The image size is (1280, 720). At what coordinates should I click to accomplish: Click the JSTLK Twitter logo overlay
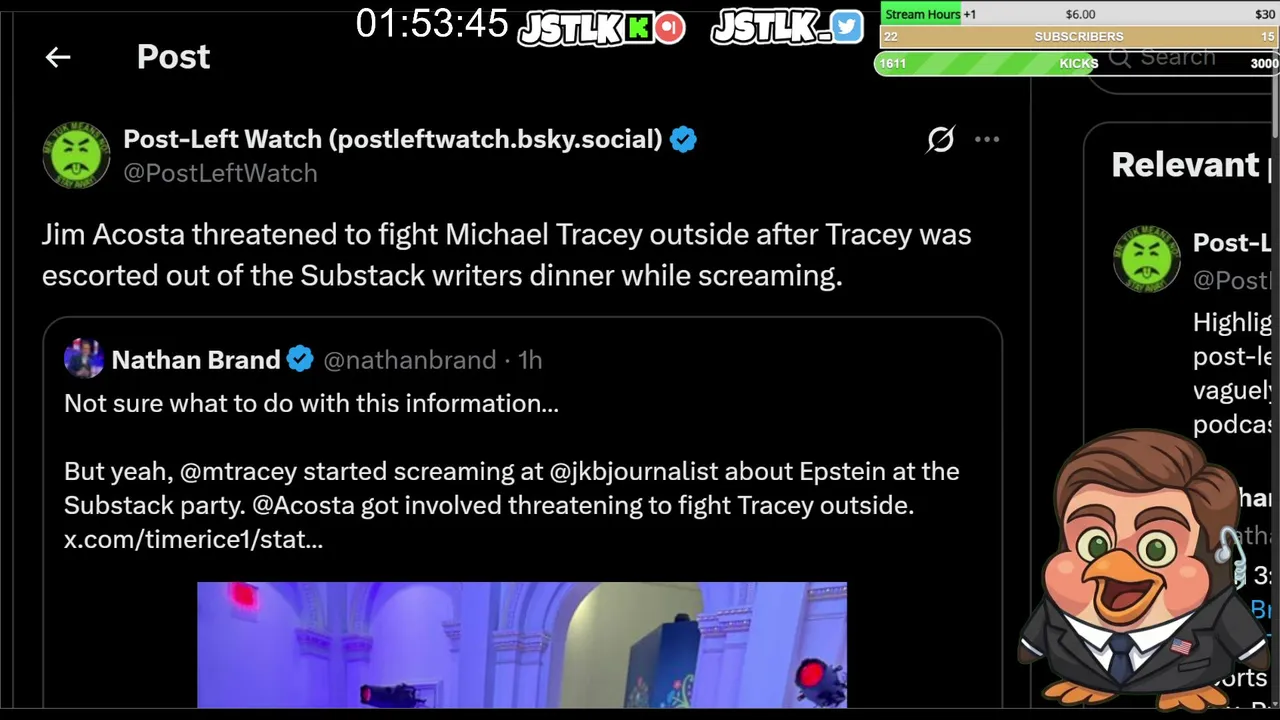(786, 27)
